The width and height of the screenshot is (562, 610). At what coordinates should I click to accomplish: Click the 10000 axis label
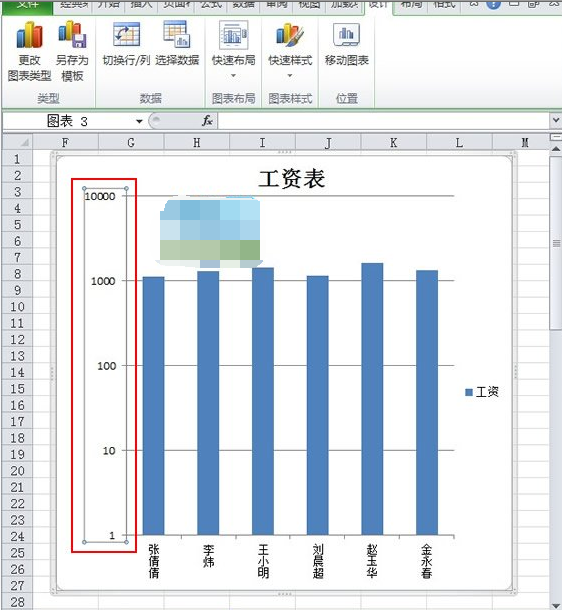(x=100, y=196)
